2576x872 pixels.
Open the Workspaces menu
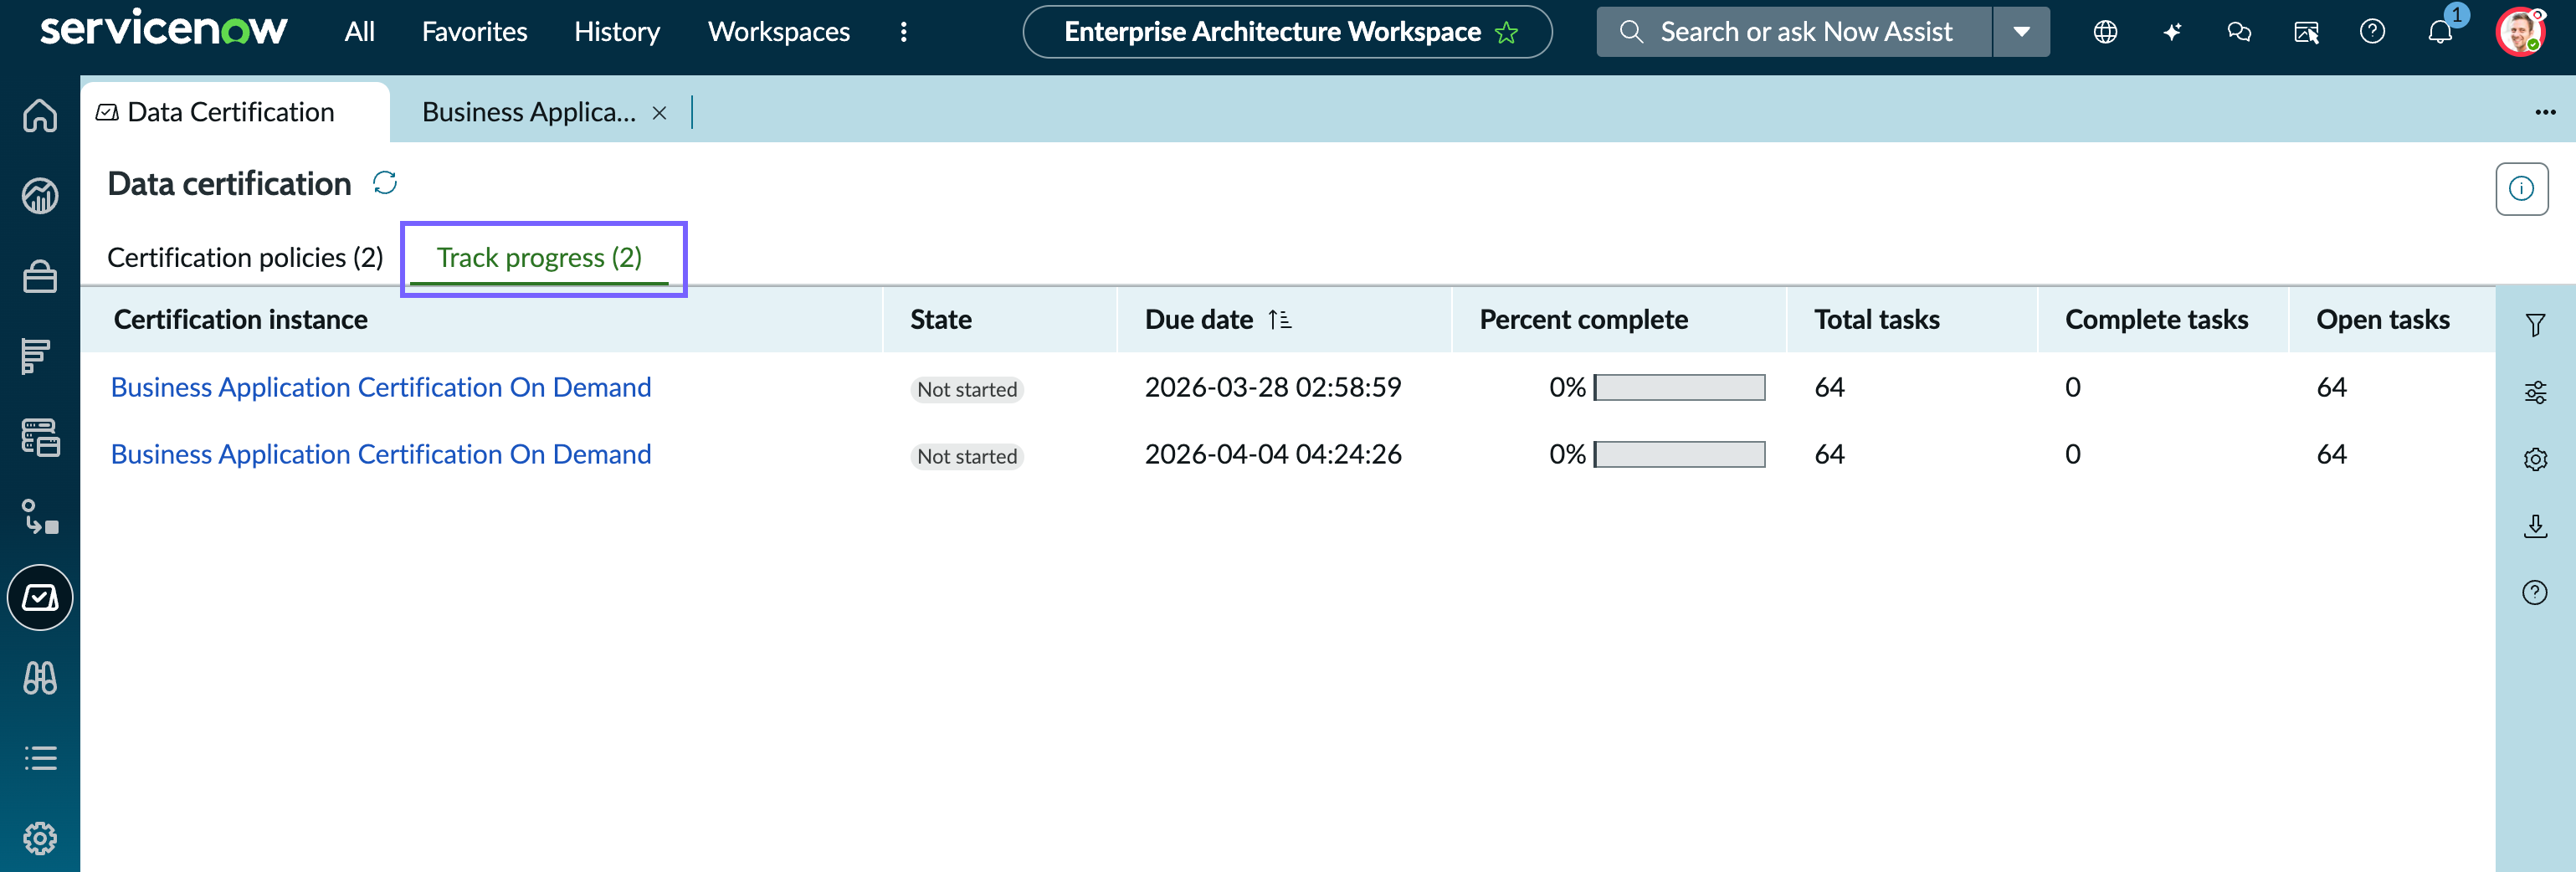tap(779, 32)
